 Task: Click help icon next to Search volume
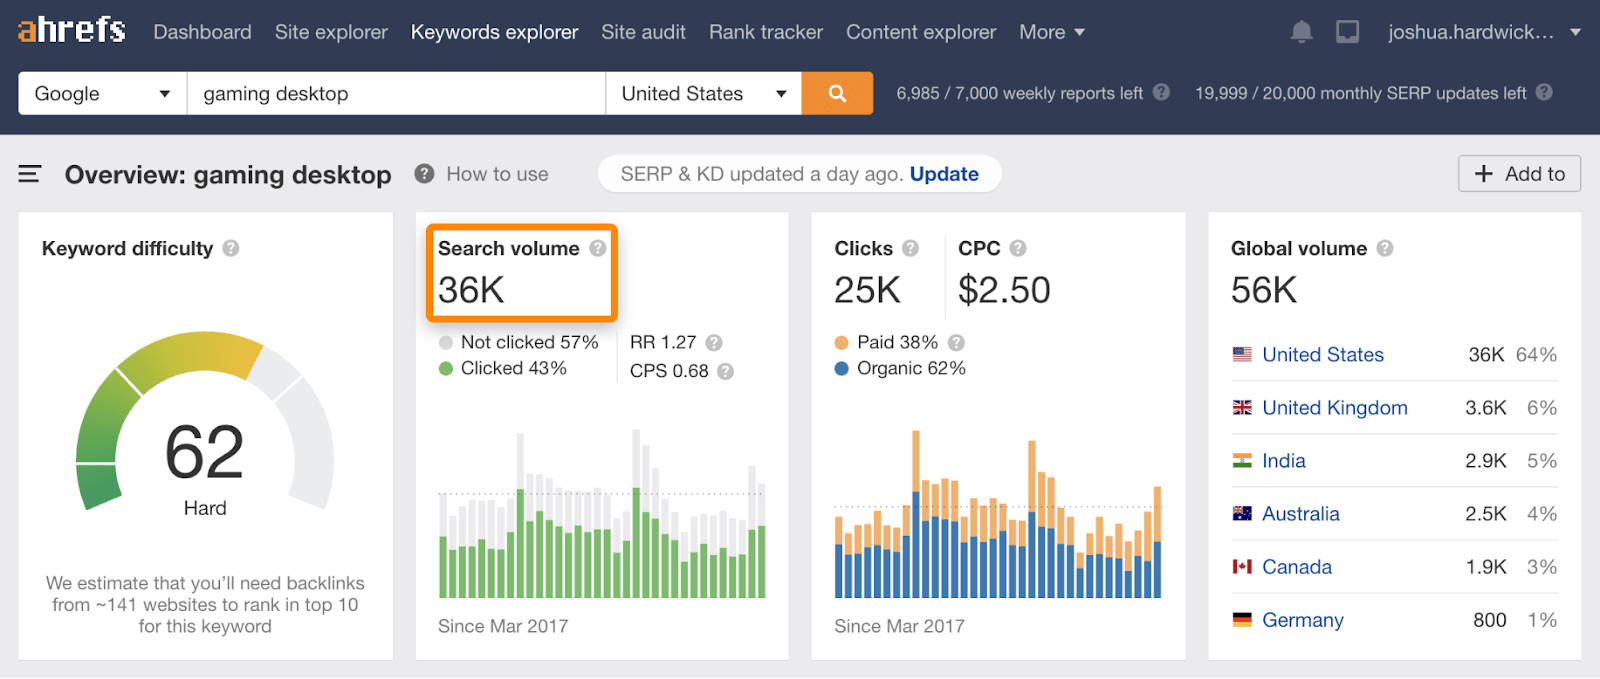pos(597,248)
